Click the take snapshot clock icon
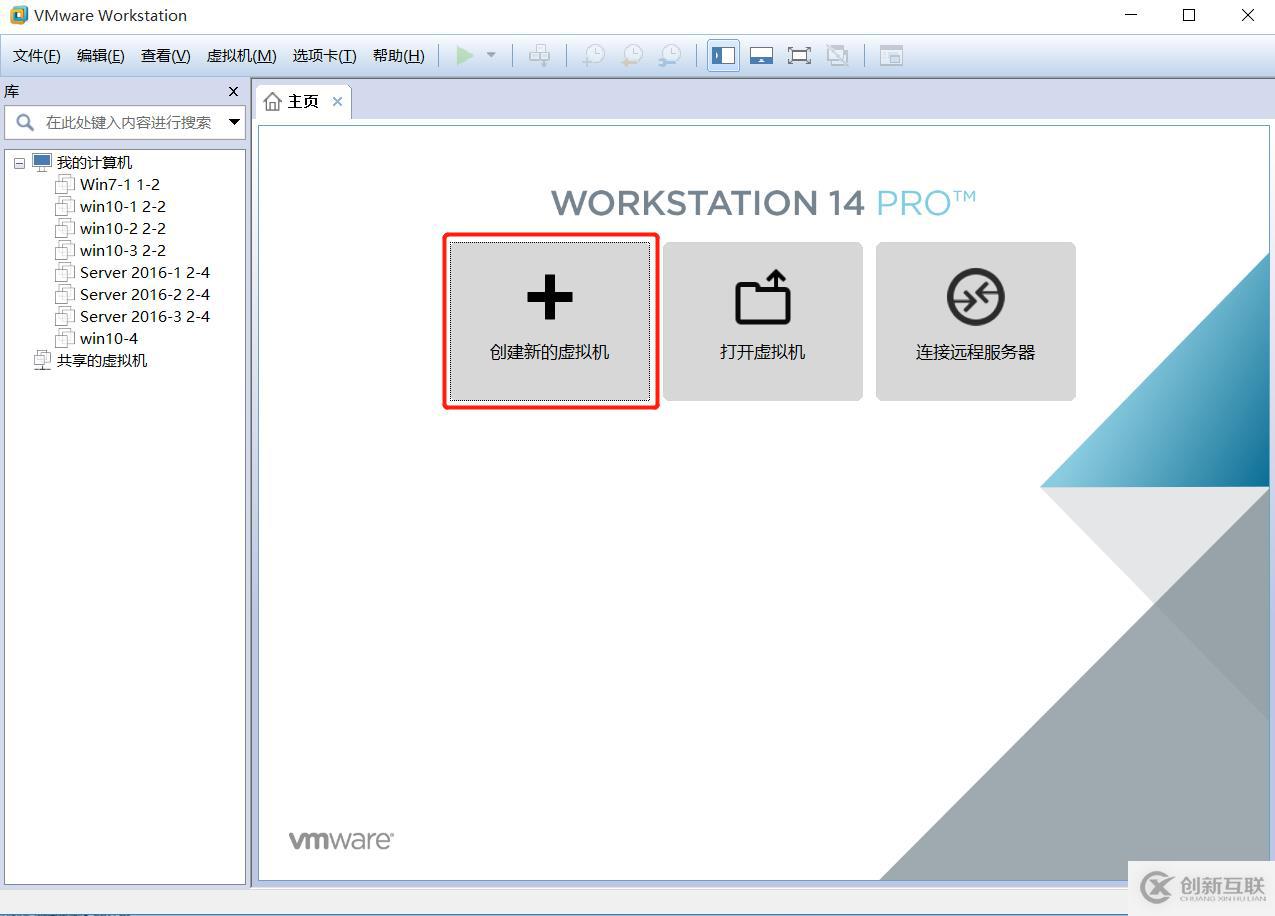1275x916 pixels. point(594,55)
